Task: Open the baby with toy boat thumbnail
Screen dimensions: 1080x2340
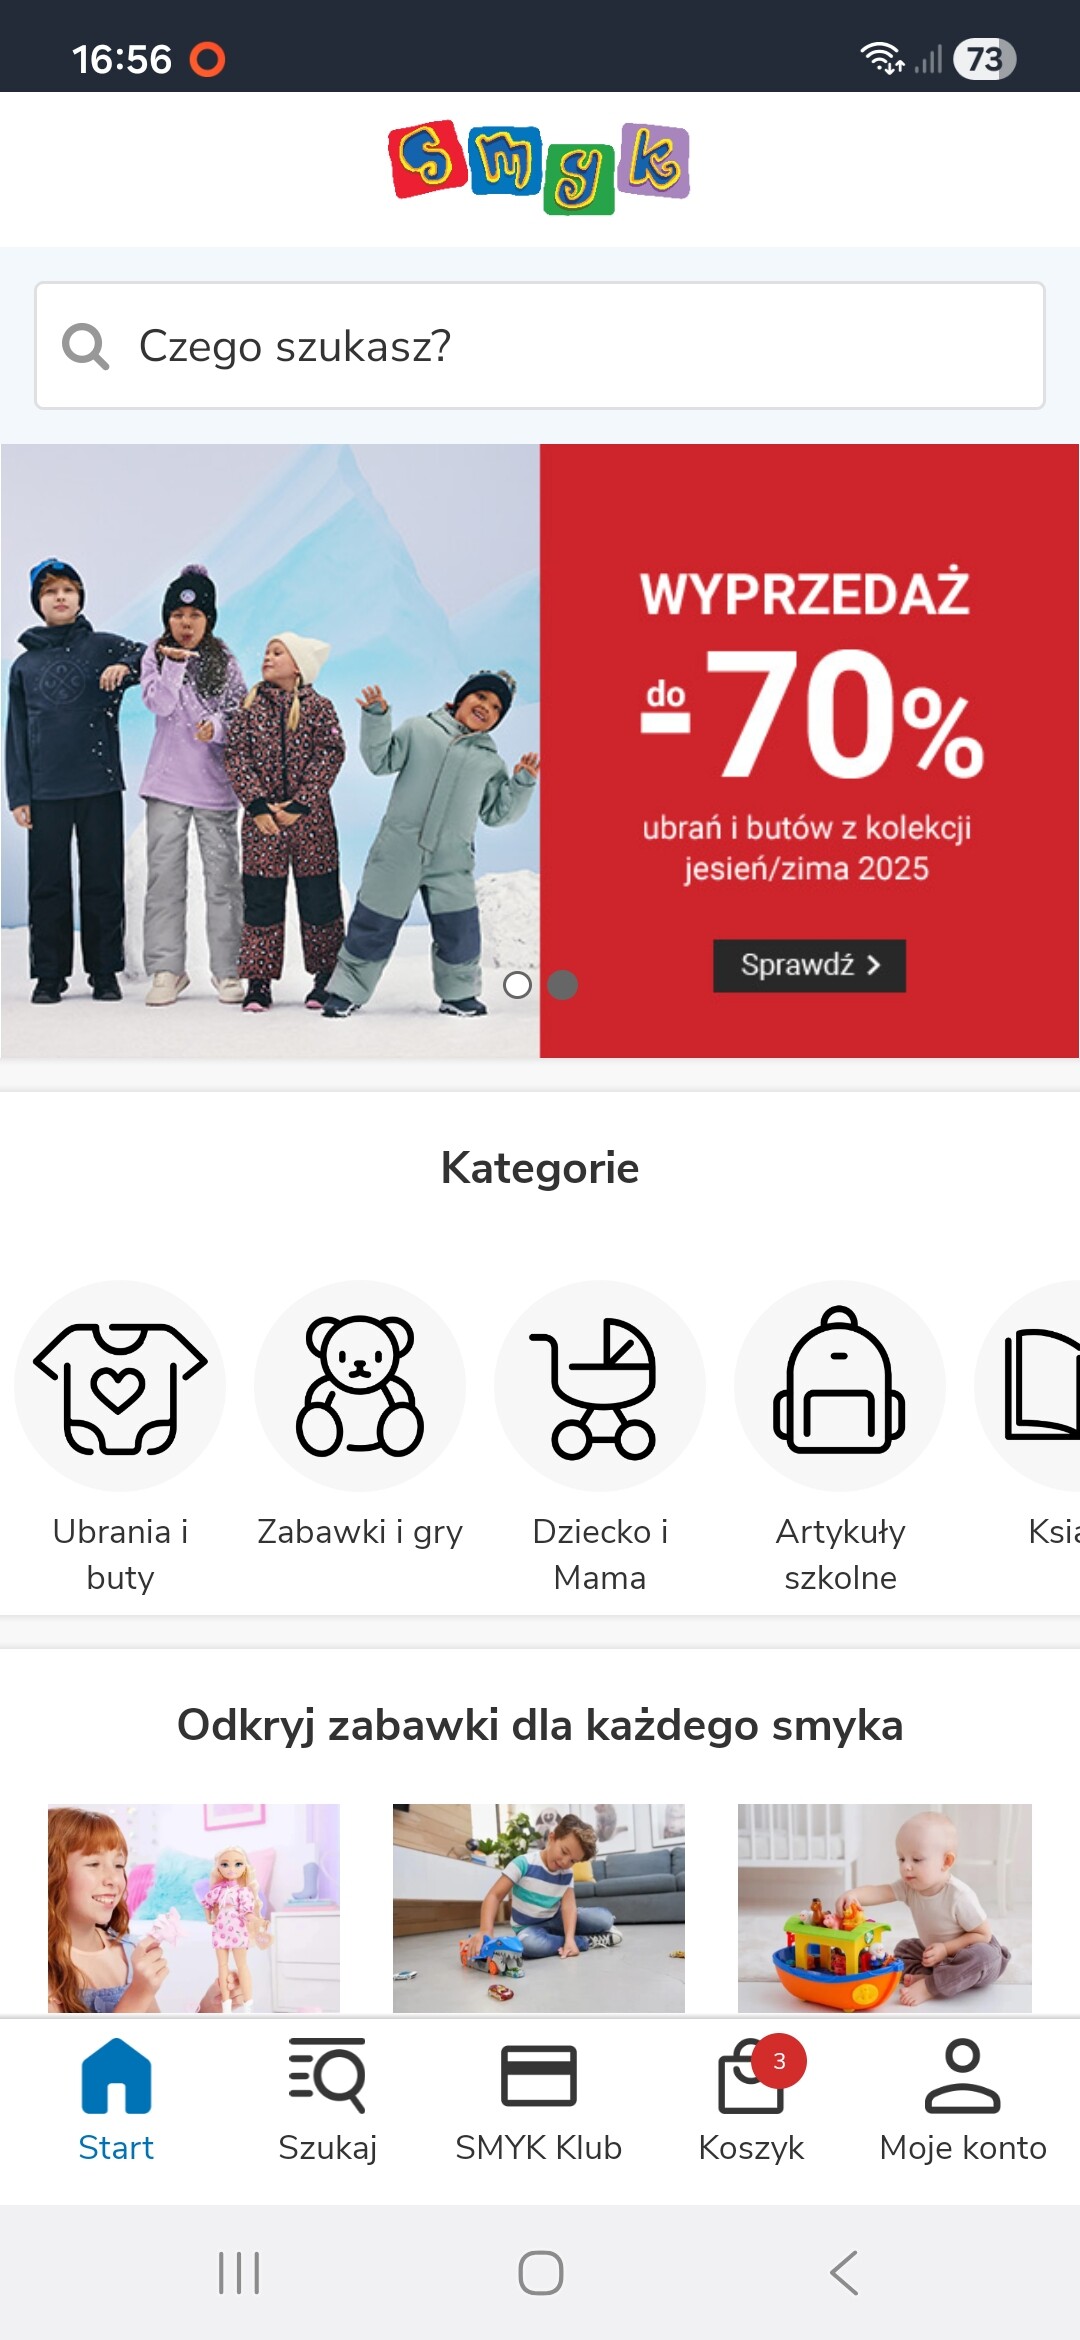Action: tap(885, 1908)
